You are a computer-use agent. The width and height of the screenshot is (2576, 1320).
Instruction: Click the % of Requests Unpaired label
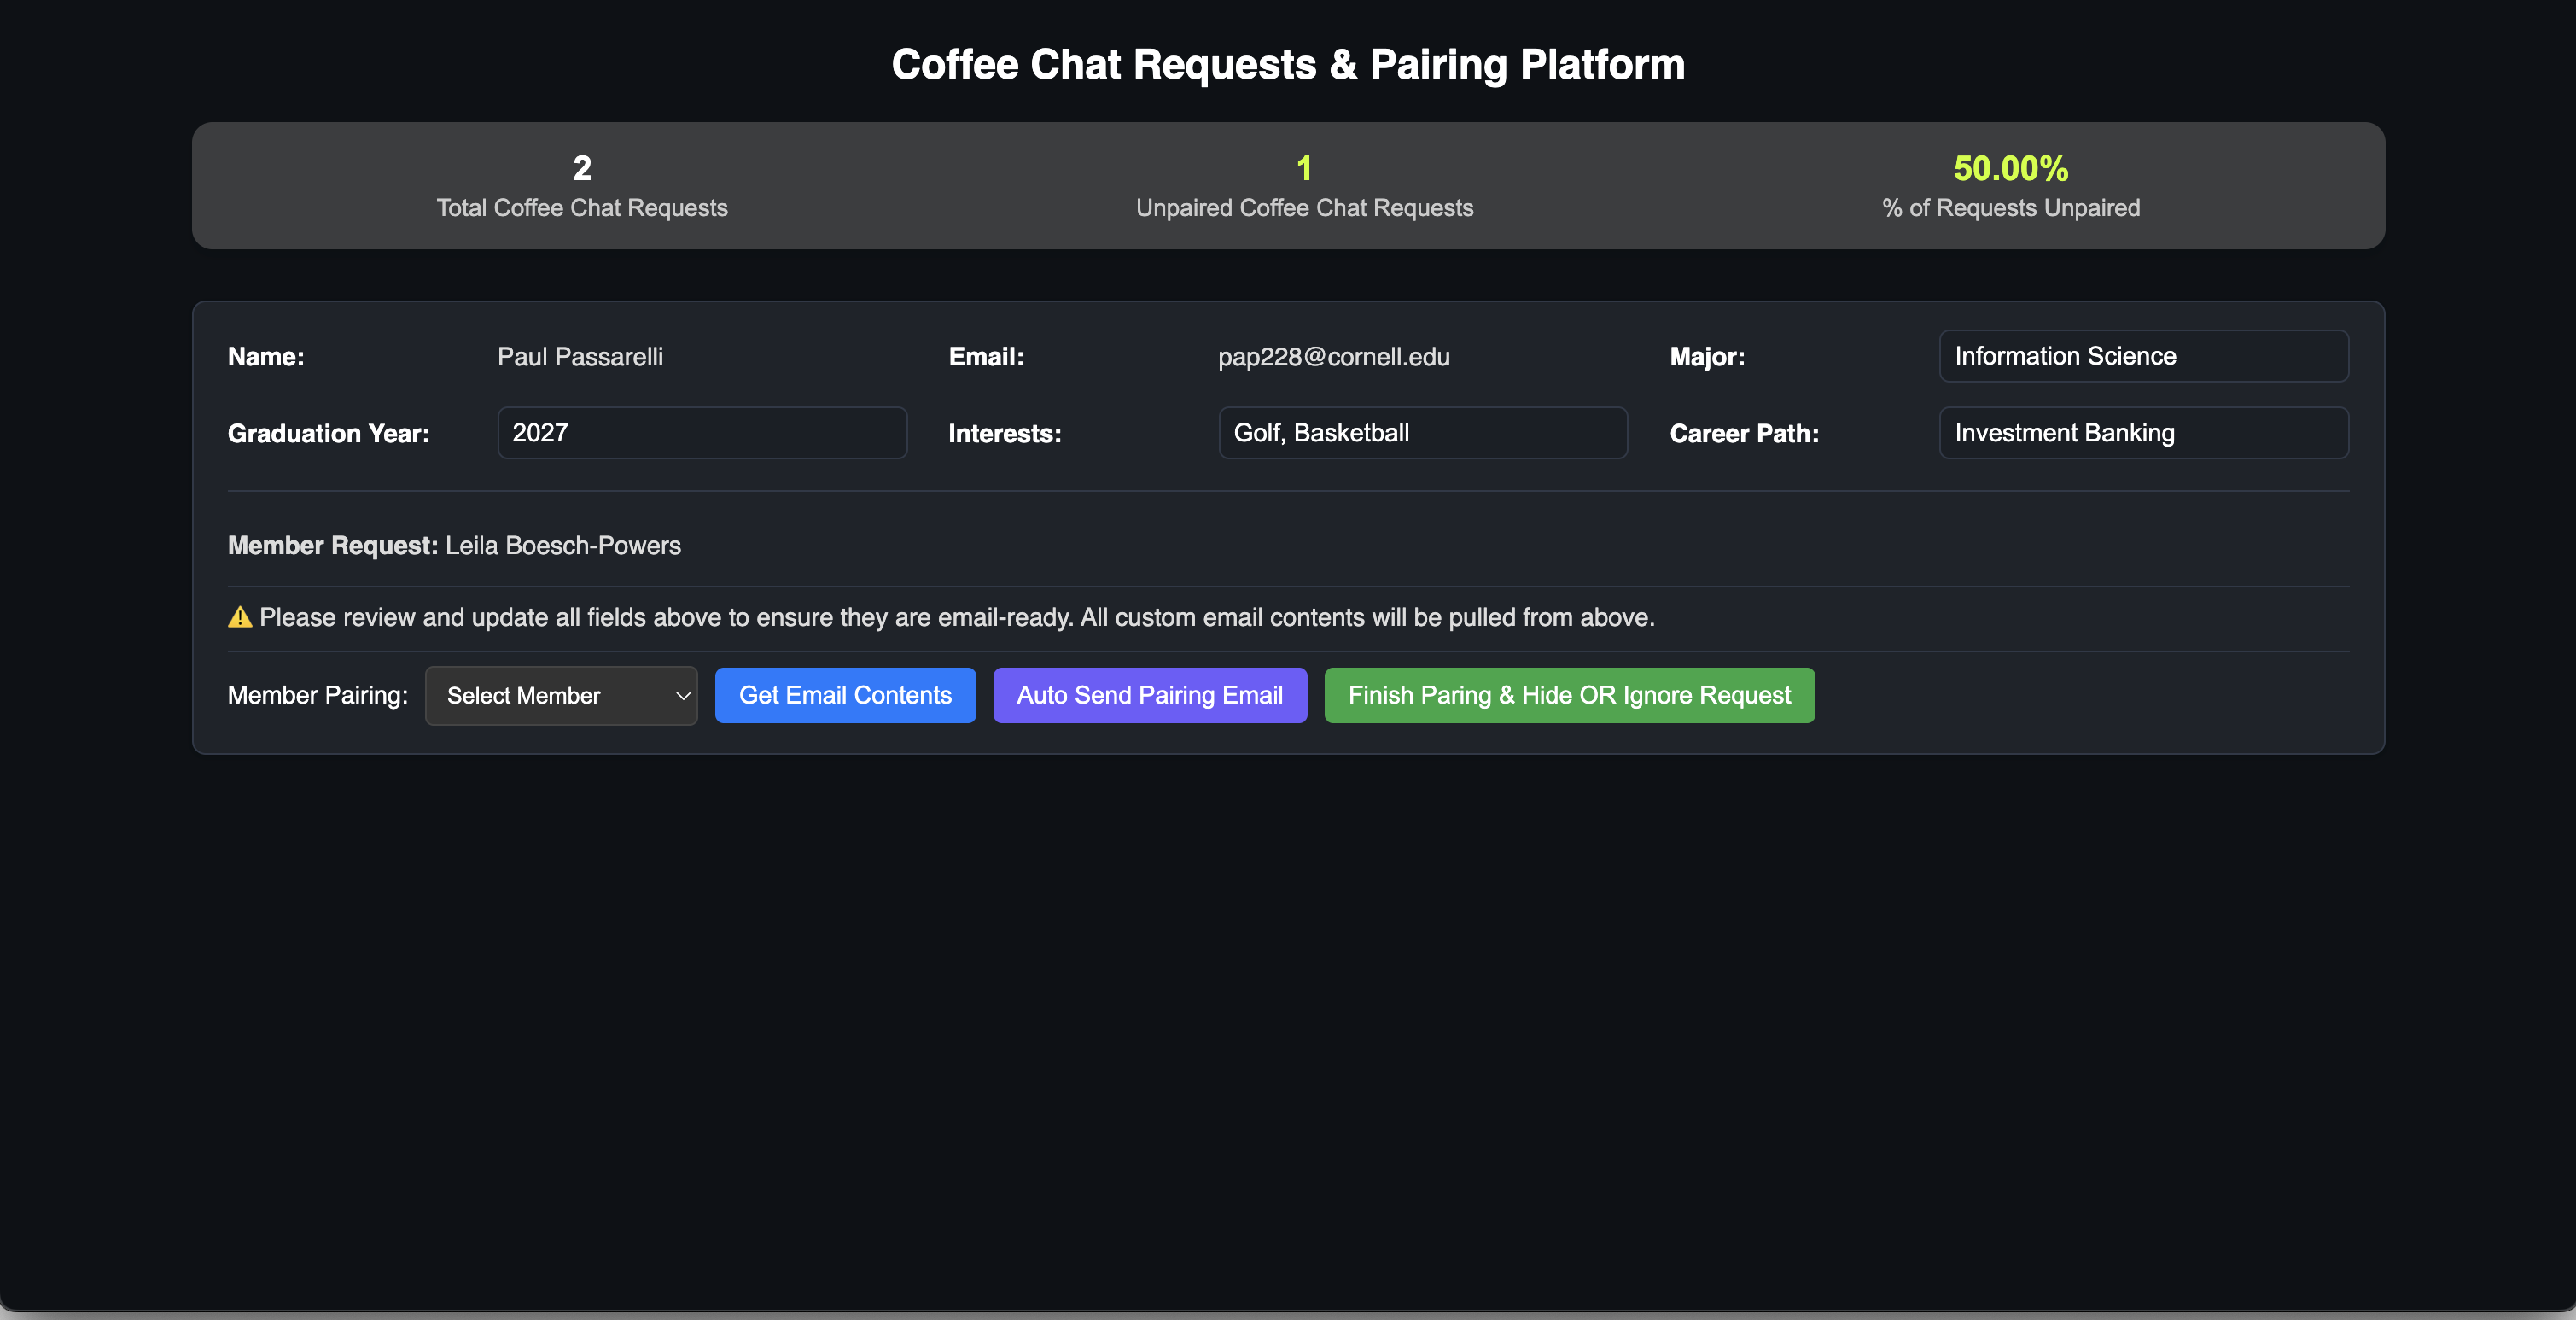2010,208
